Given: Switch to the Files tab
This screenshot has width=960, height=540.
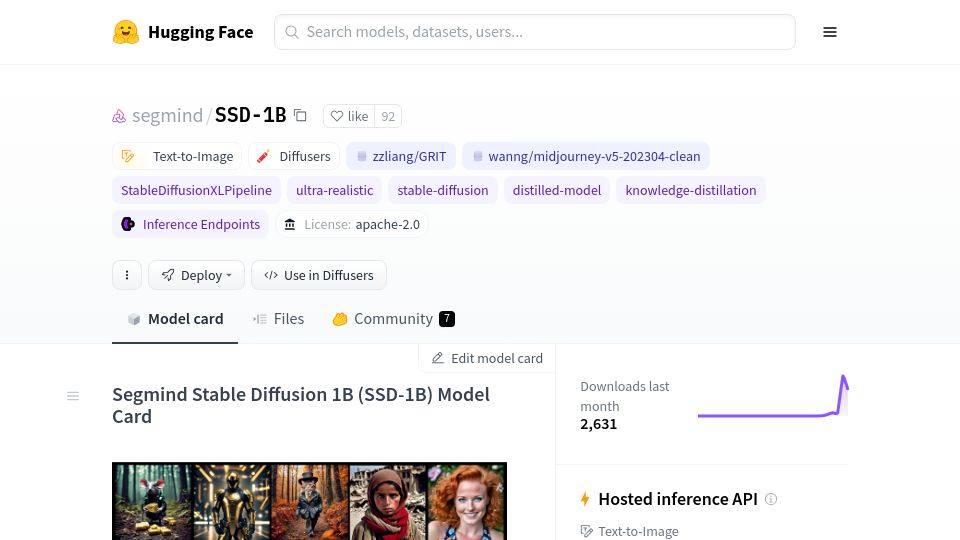Looking at the screenshot, I should (279, 319).
